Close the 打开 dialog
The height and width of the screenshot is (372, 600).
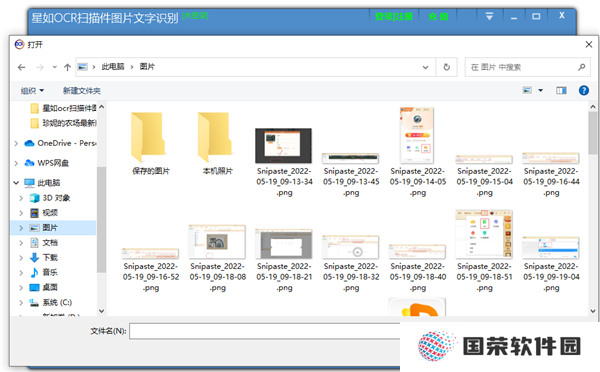pyautogui.click(x=589, y=45)
